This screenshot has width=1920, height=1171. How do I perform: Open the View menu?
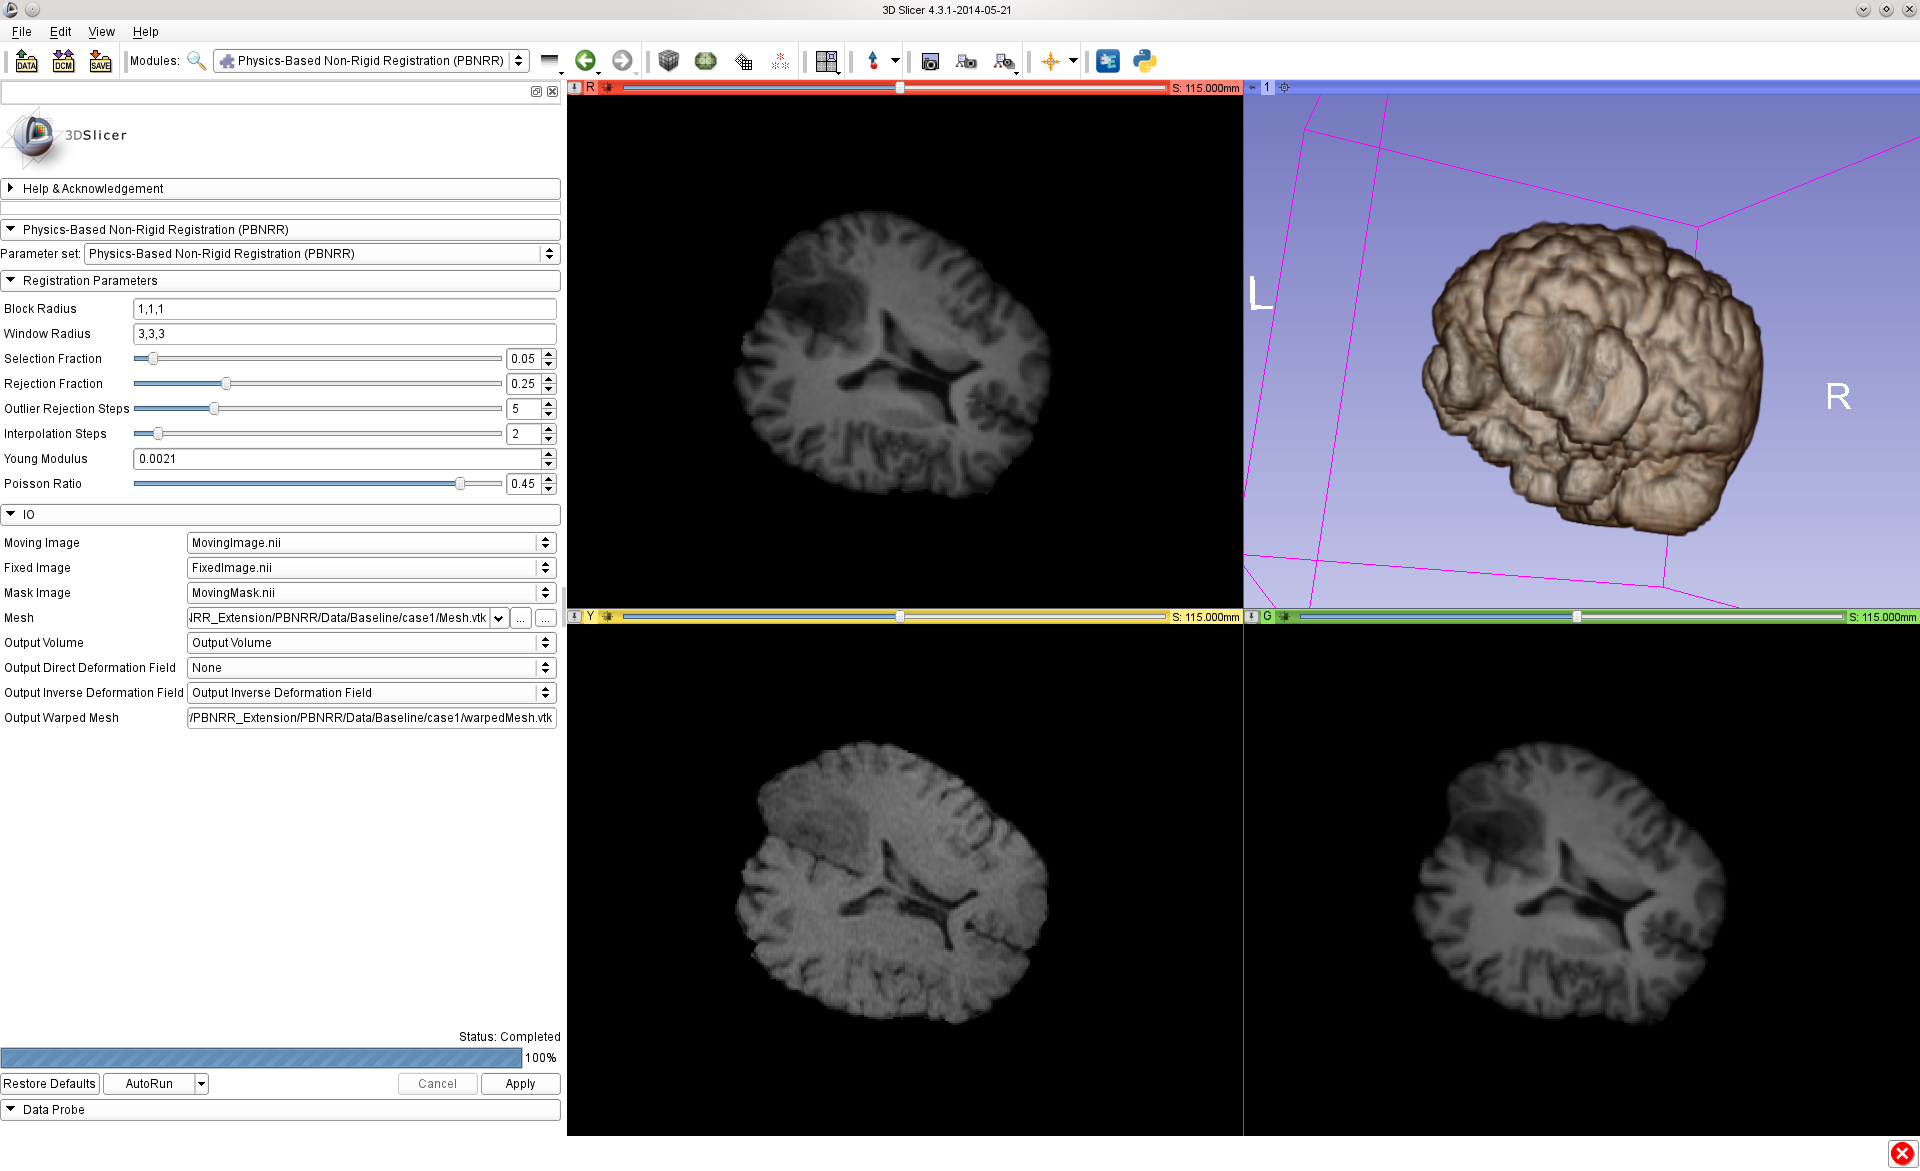(101, 32)
